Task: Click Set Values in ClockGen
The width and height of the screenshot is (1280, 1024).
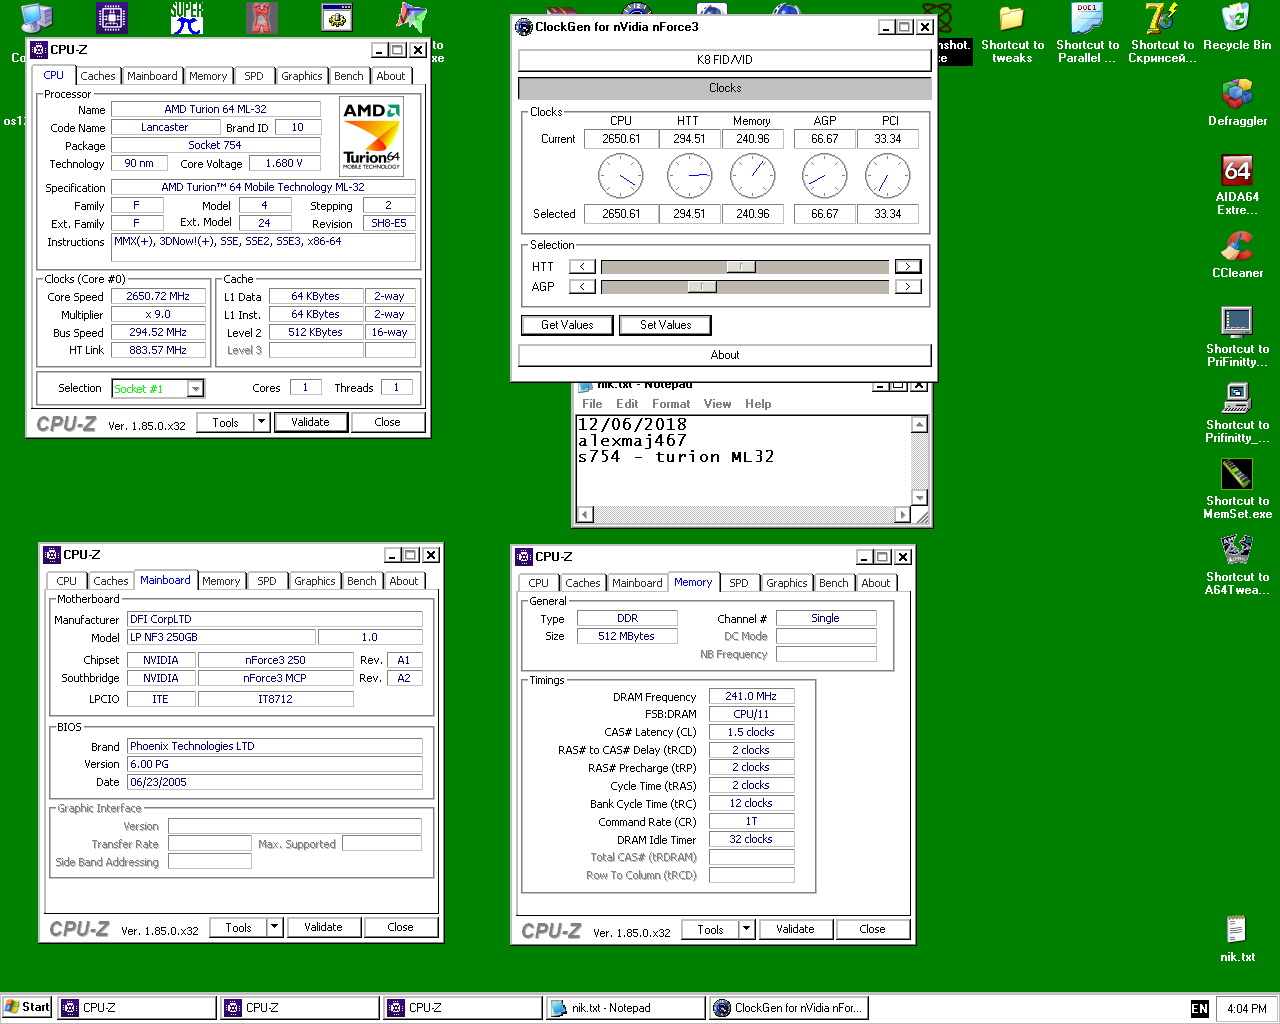Action: pos(666,325)
